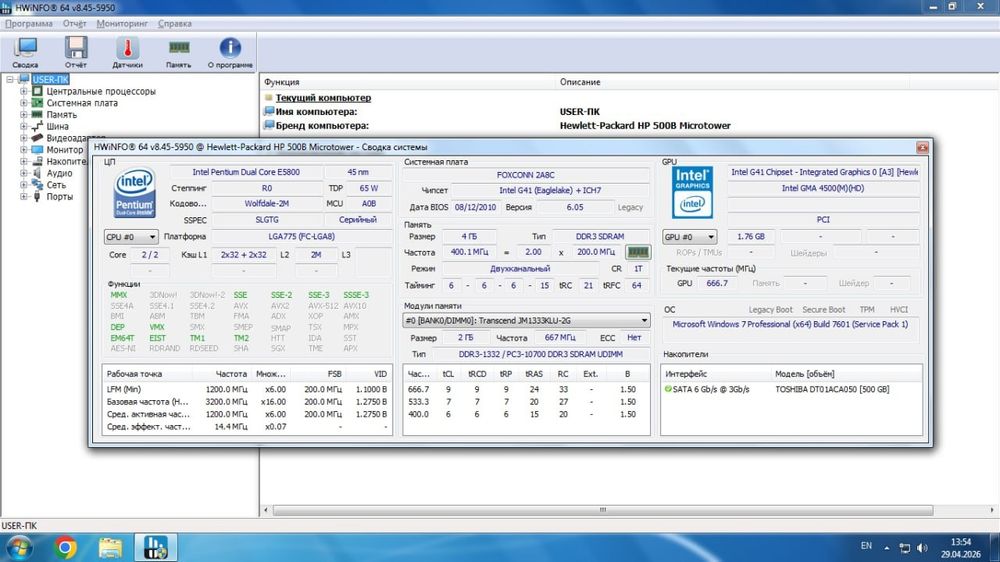Open the GPU #0 selector dropdown
The image size is (1000, 562).
pyautogui.click(x=689, y=237)
